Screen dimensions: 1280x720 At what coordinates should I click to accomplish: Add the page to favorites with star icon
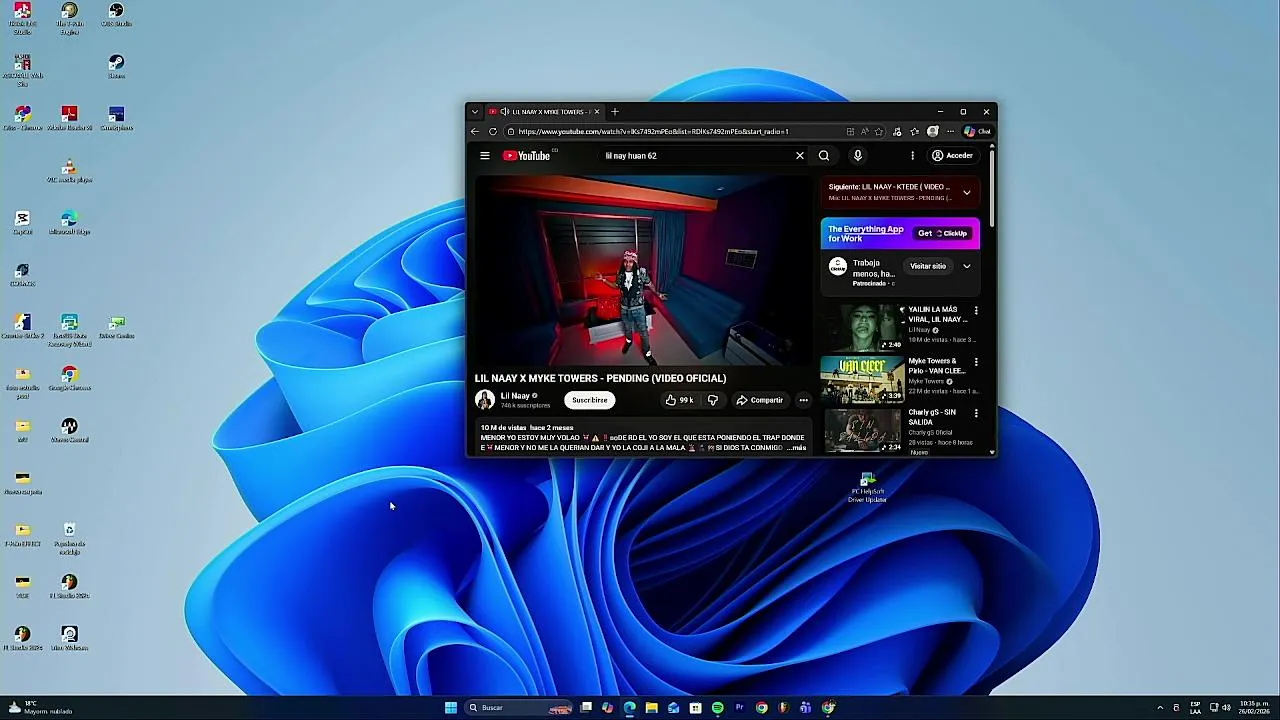(x=879, y=132)
